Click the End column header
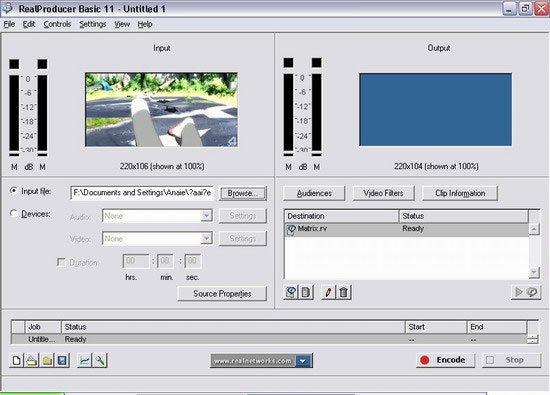This screenshot has height=395, width=550. (x=497, y=327)
